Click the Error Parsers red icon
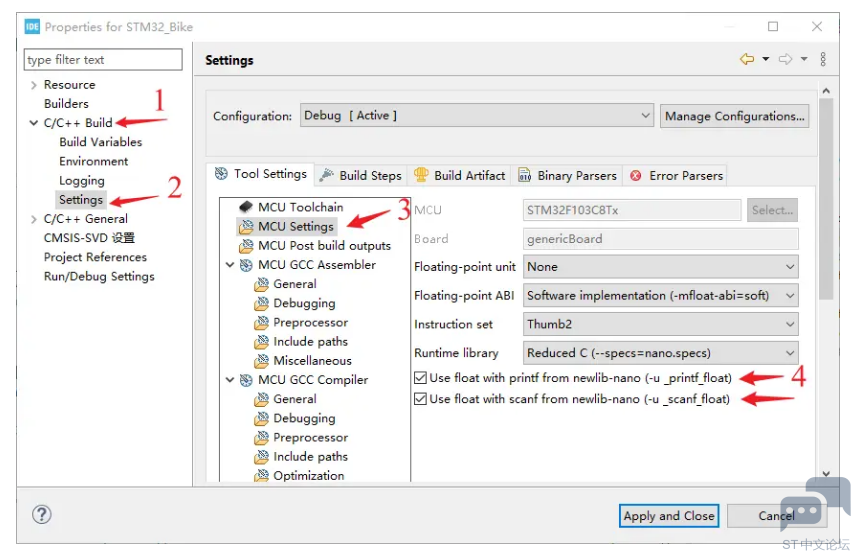The height and width of the screenshot is (560, 859). 635,175
